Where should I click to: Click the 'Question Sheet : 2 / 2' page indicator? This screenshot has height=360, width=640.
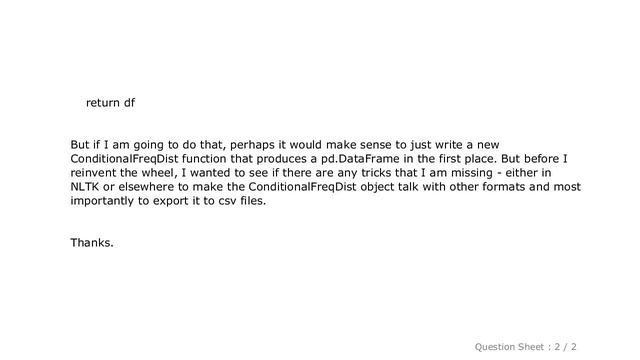(525, 347)
